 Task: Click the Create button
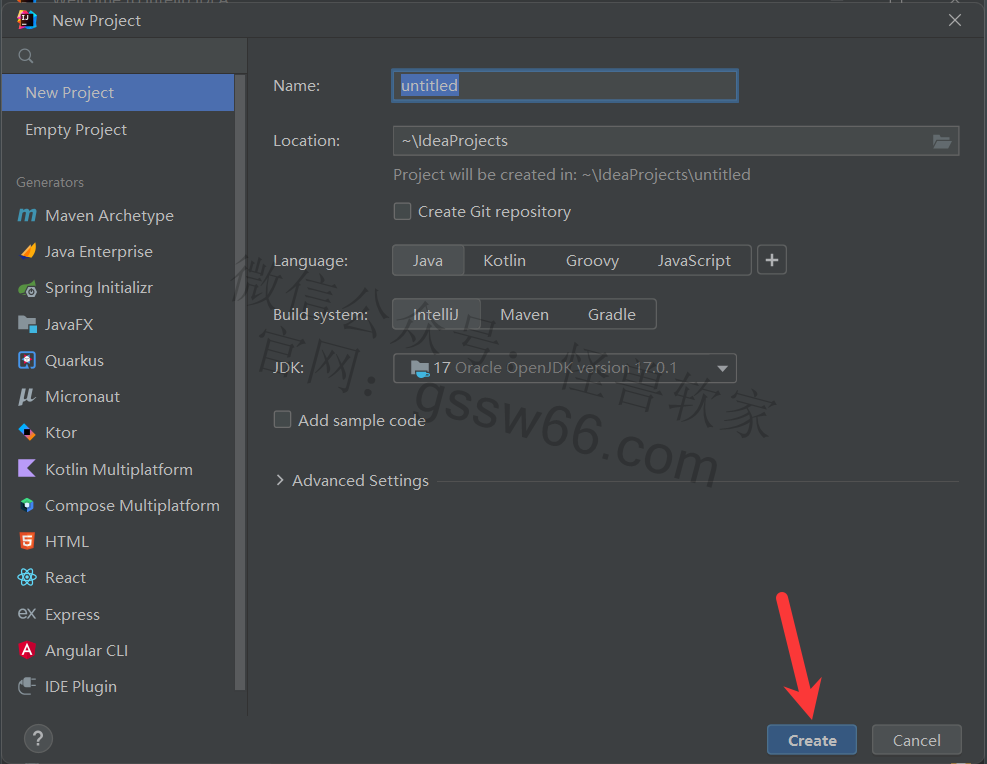tap(811, 740)
